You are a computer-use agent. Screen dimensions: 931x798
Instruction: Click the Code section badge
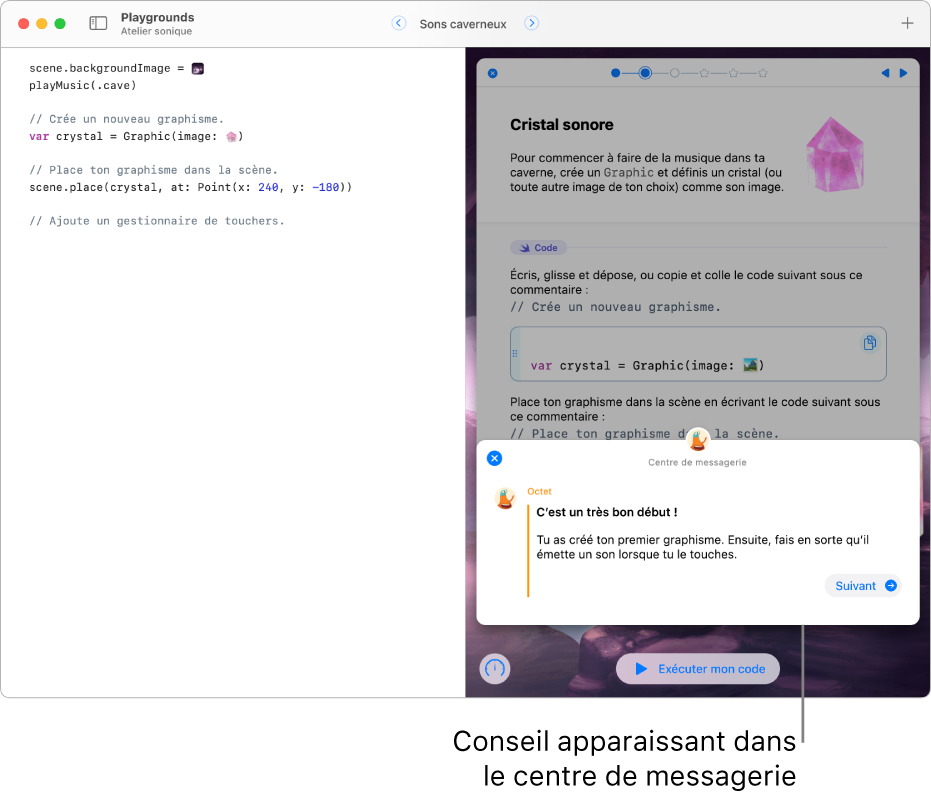(539, 248)
